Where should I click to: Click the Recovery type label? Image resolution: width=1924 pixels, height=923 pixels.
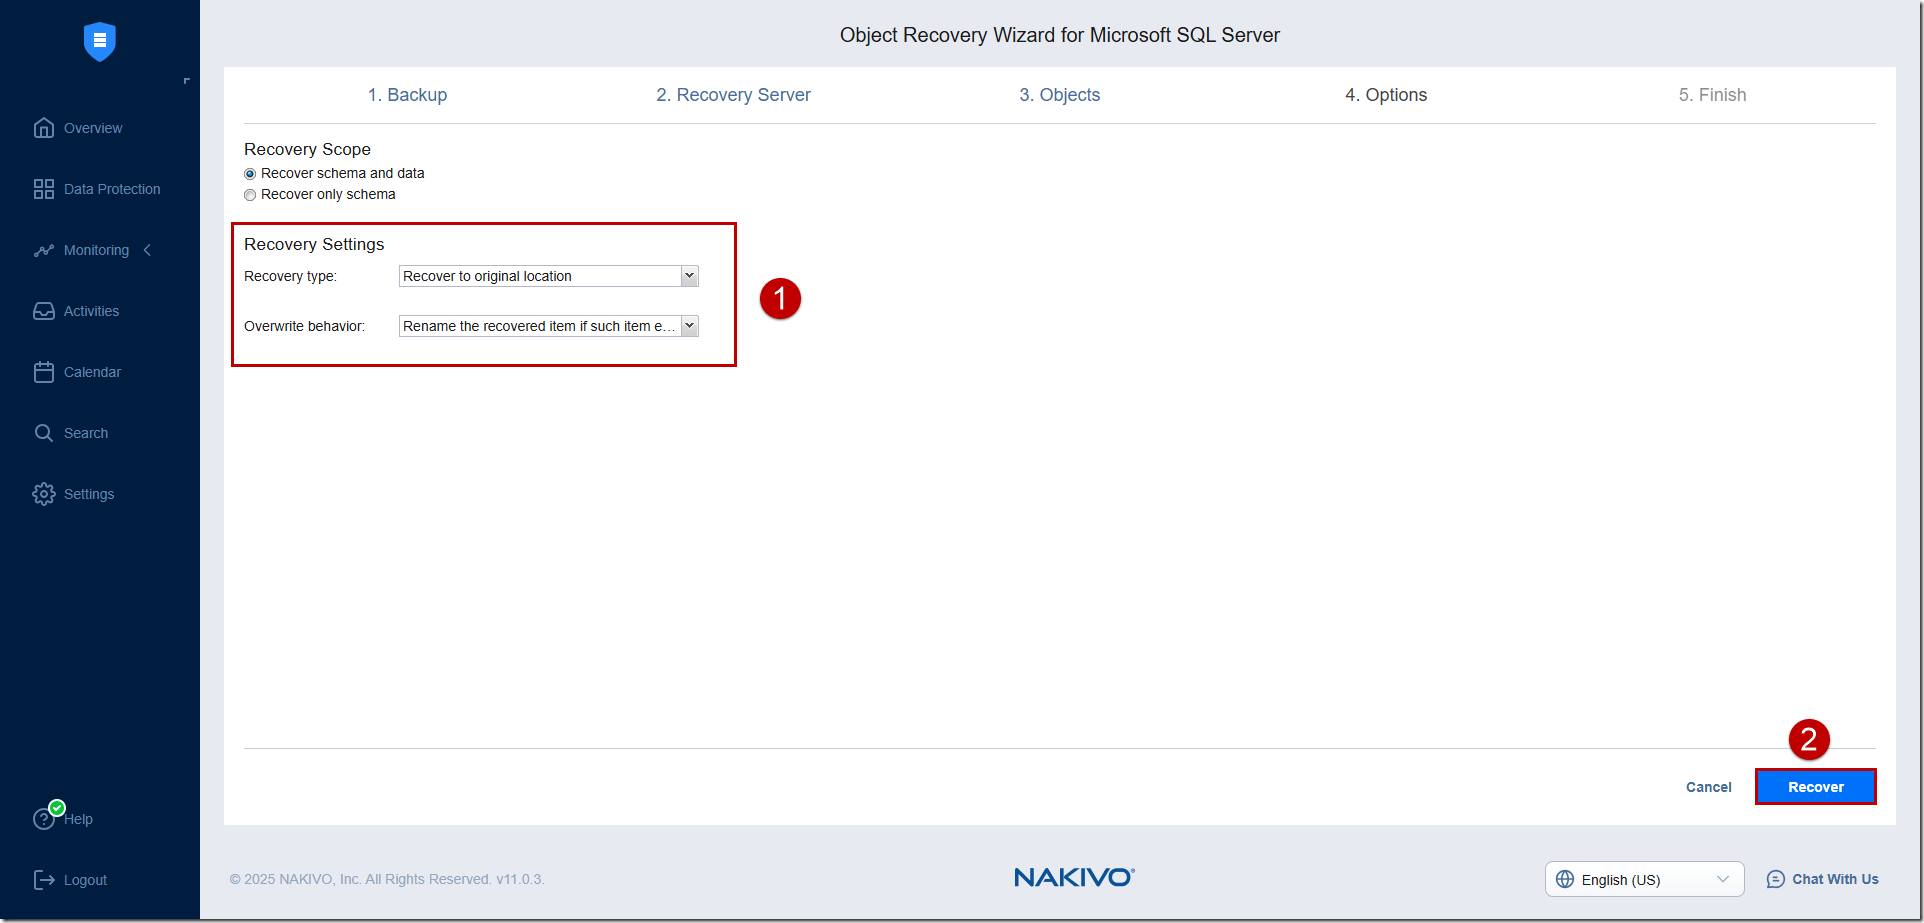tap(290, 276)
